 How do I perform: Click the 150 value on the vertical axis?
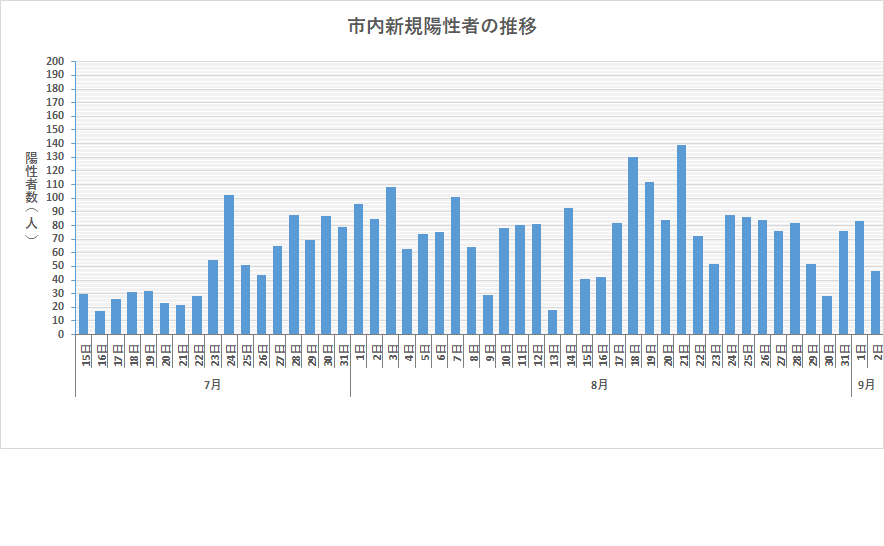point(55,129)
